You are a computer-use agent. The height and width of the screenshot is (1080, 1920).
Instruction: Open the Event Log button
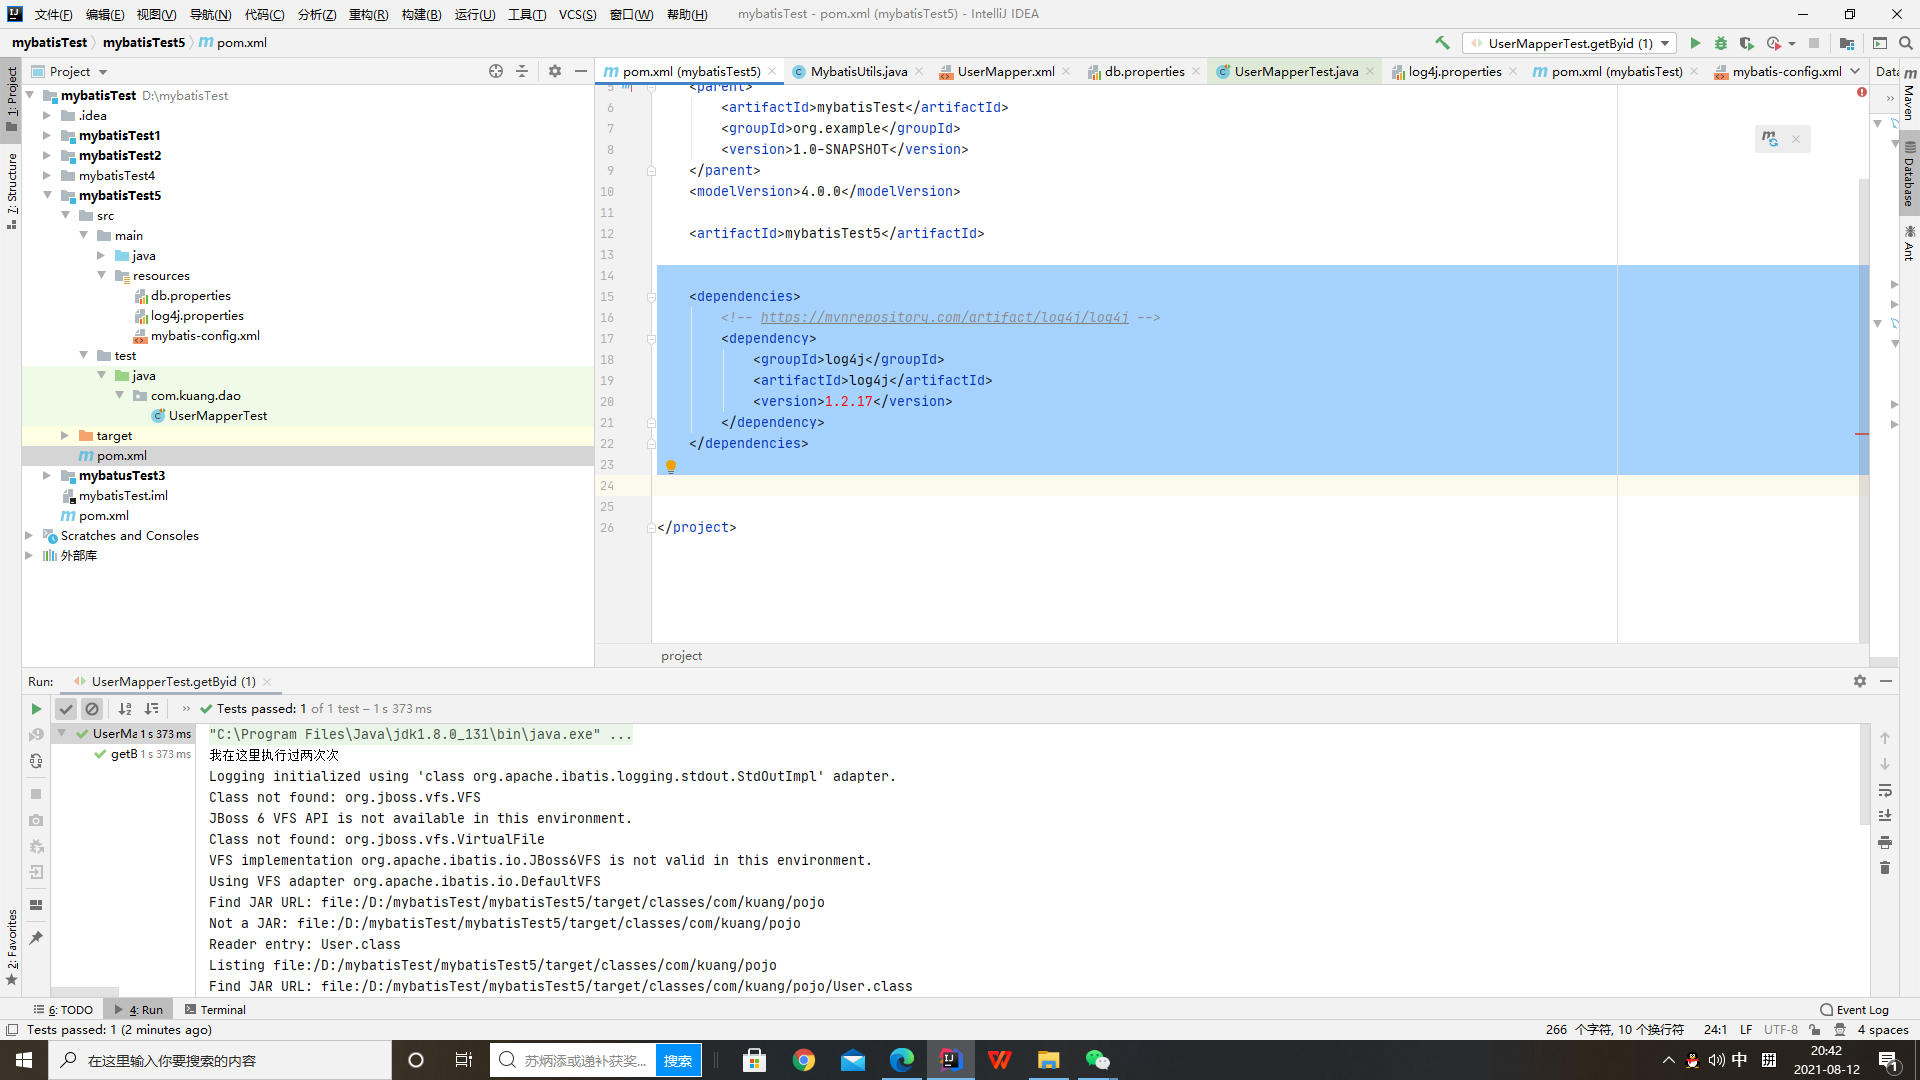[x=1855, y=1009]
